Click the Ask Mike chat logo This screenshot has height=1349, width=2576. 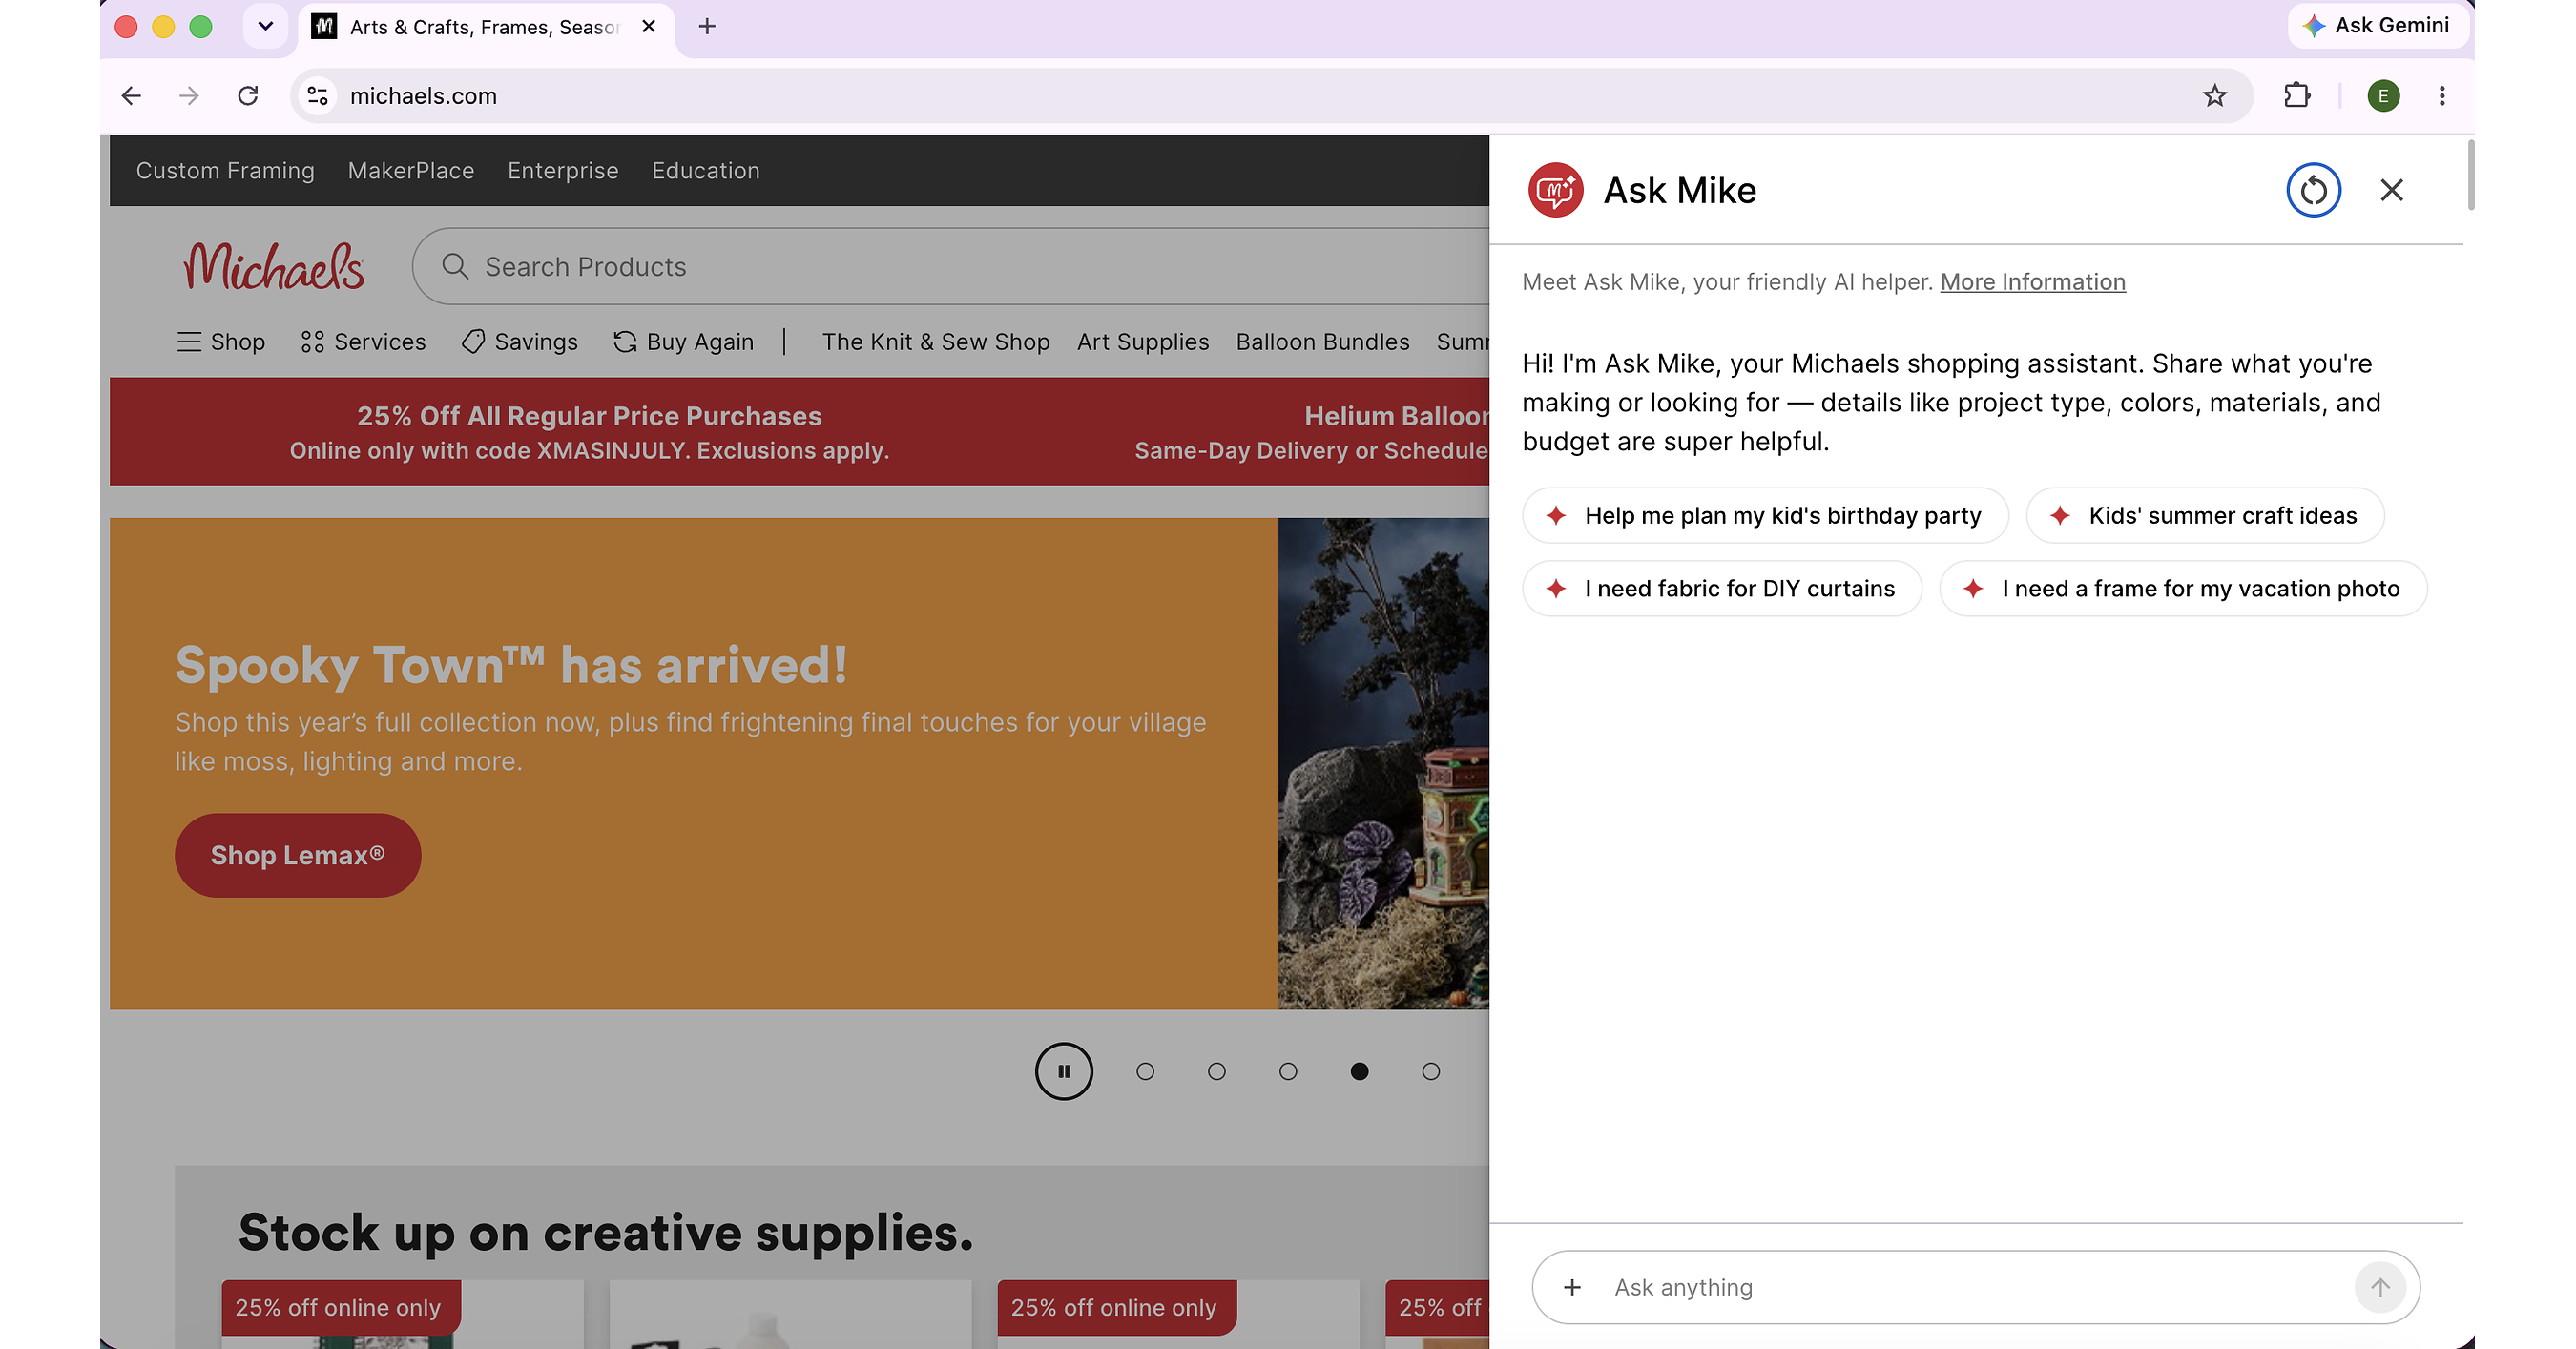click(1555, 190)
